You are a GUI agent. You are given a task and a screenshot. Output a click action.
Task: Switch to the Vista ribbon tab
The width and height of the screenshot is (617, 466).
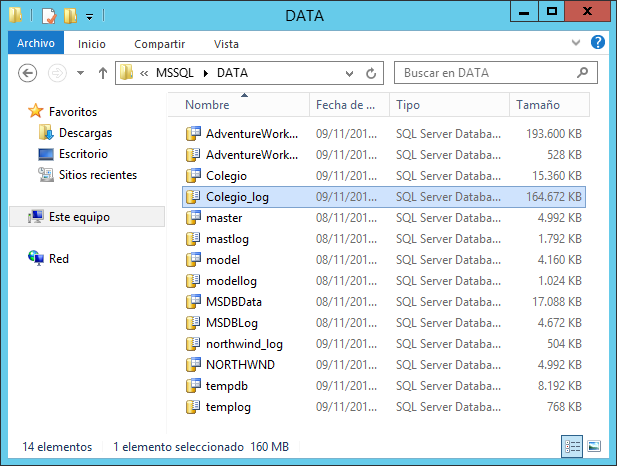click(x=226, y=44)
